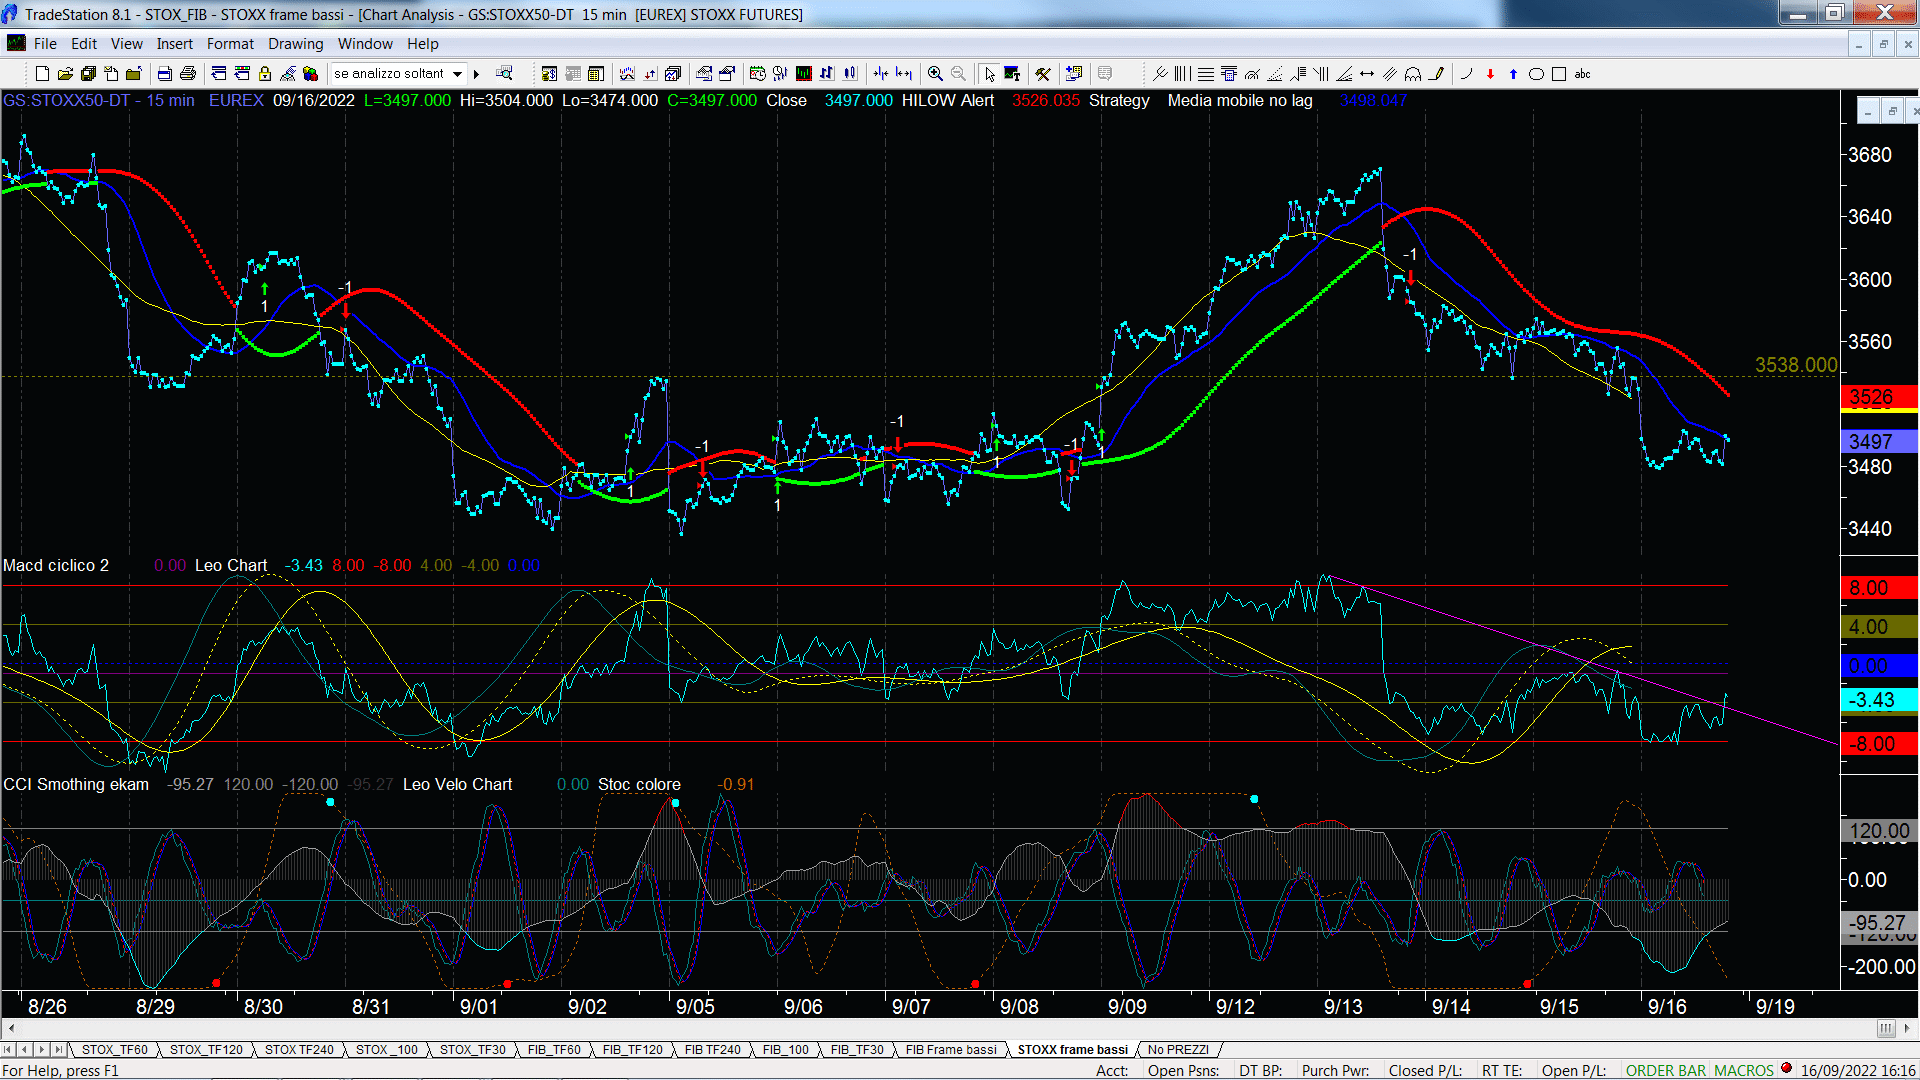This screenshot has width=1920, height=1080.
Task: Switch to the FIB Frame bassi tab
Action: click(951, 1049)
